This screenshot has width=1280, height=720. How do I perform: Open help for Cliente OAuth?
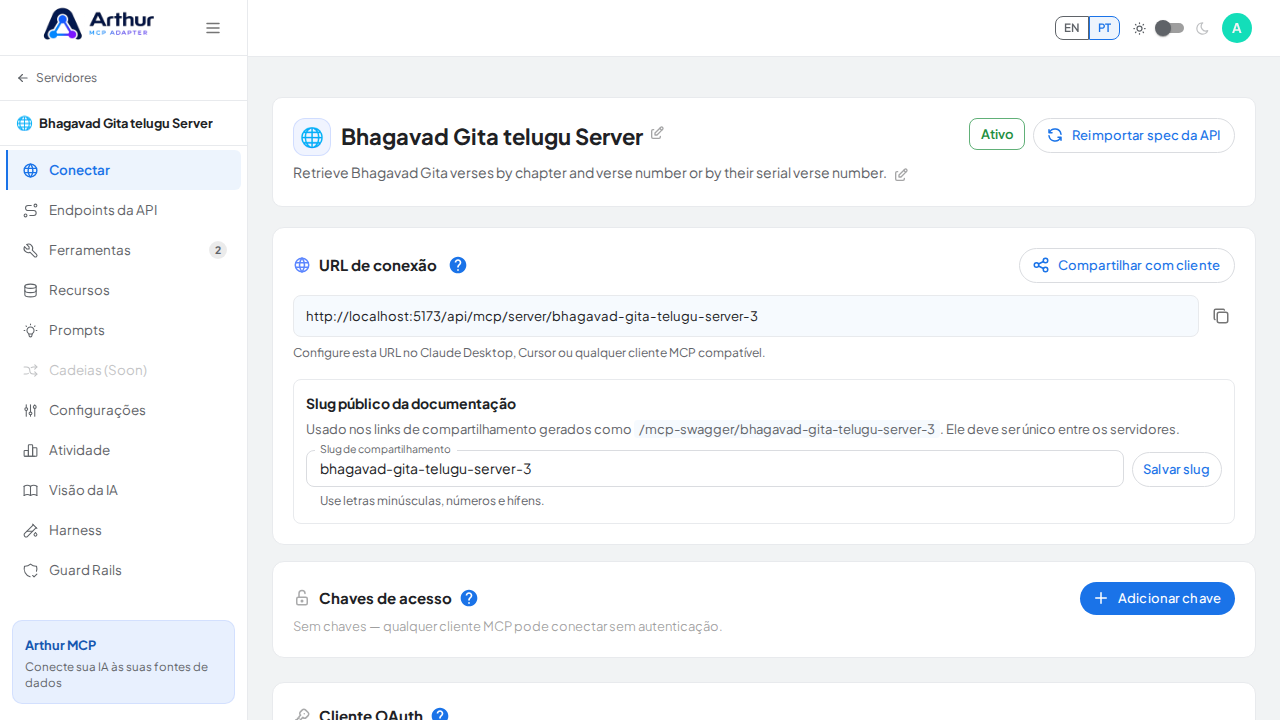tap(440, 716)
